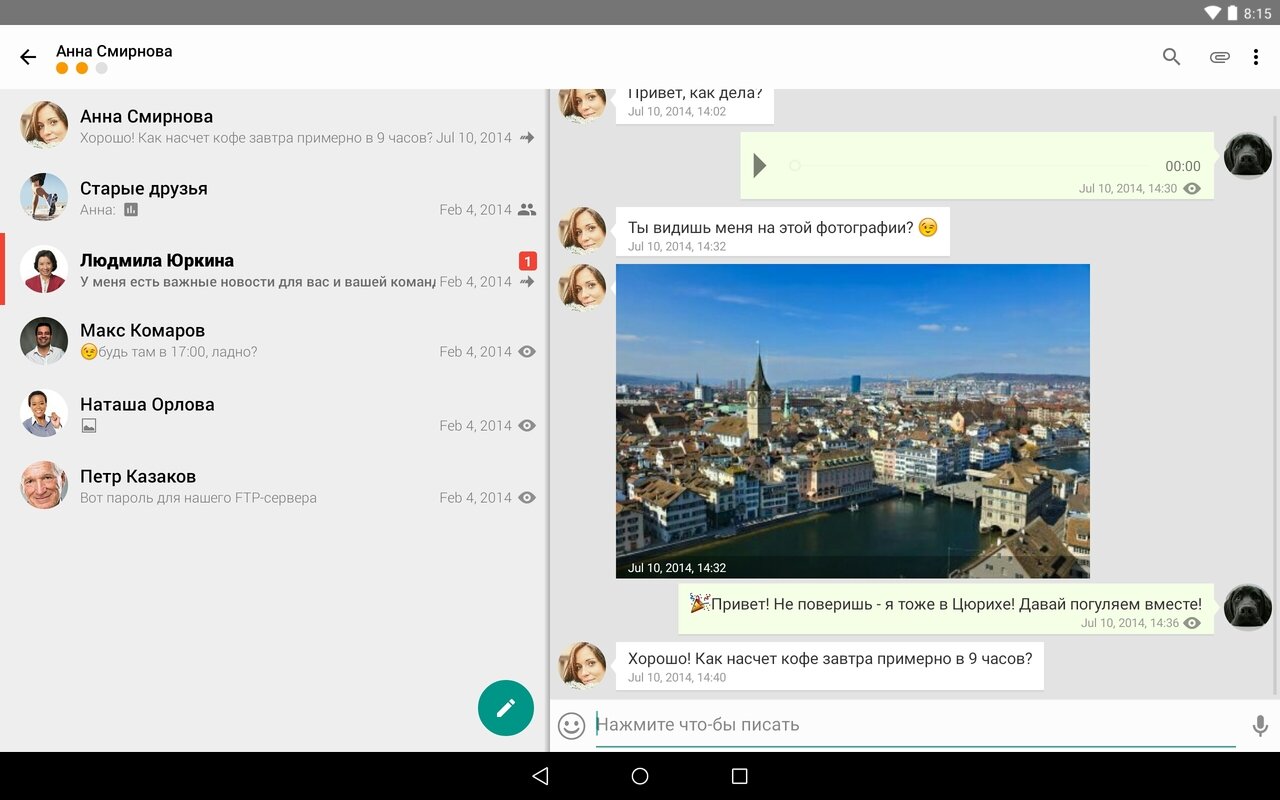Click the seen eye icon on Наташа Орлова row
1280x800 pixels.
527,426
